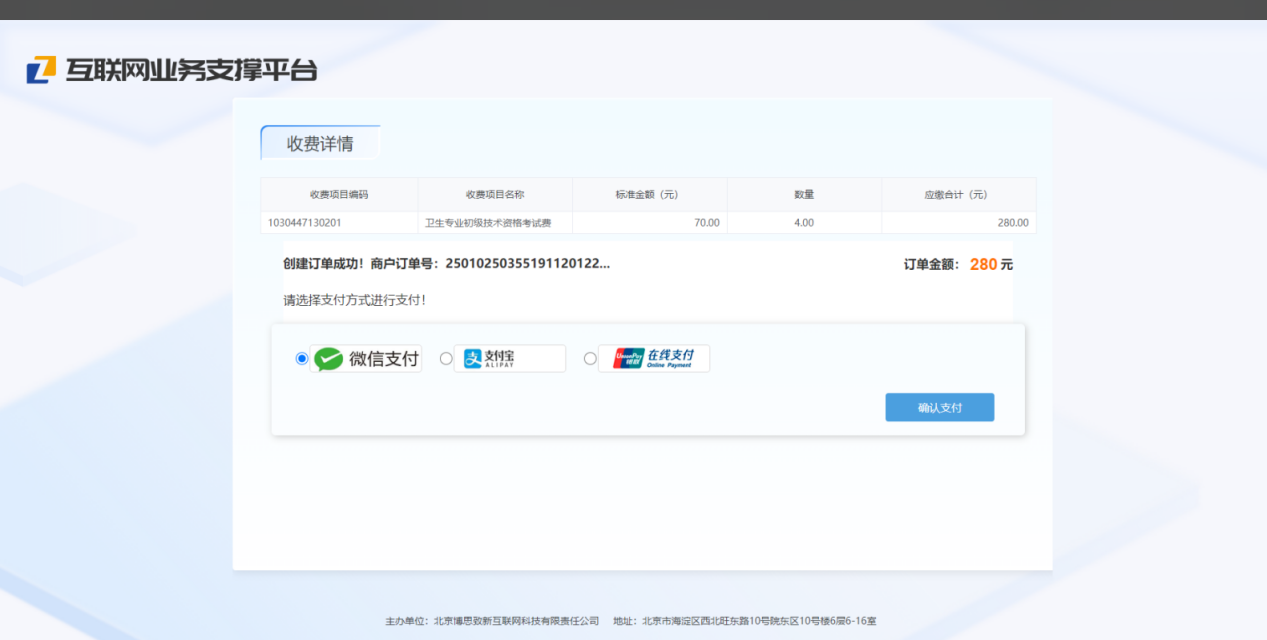This screenshot has width=1267, height=640.
Task: Select the Alipay radio button
Action: pos(446,359)
